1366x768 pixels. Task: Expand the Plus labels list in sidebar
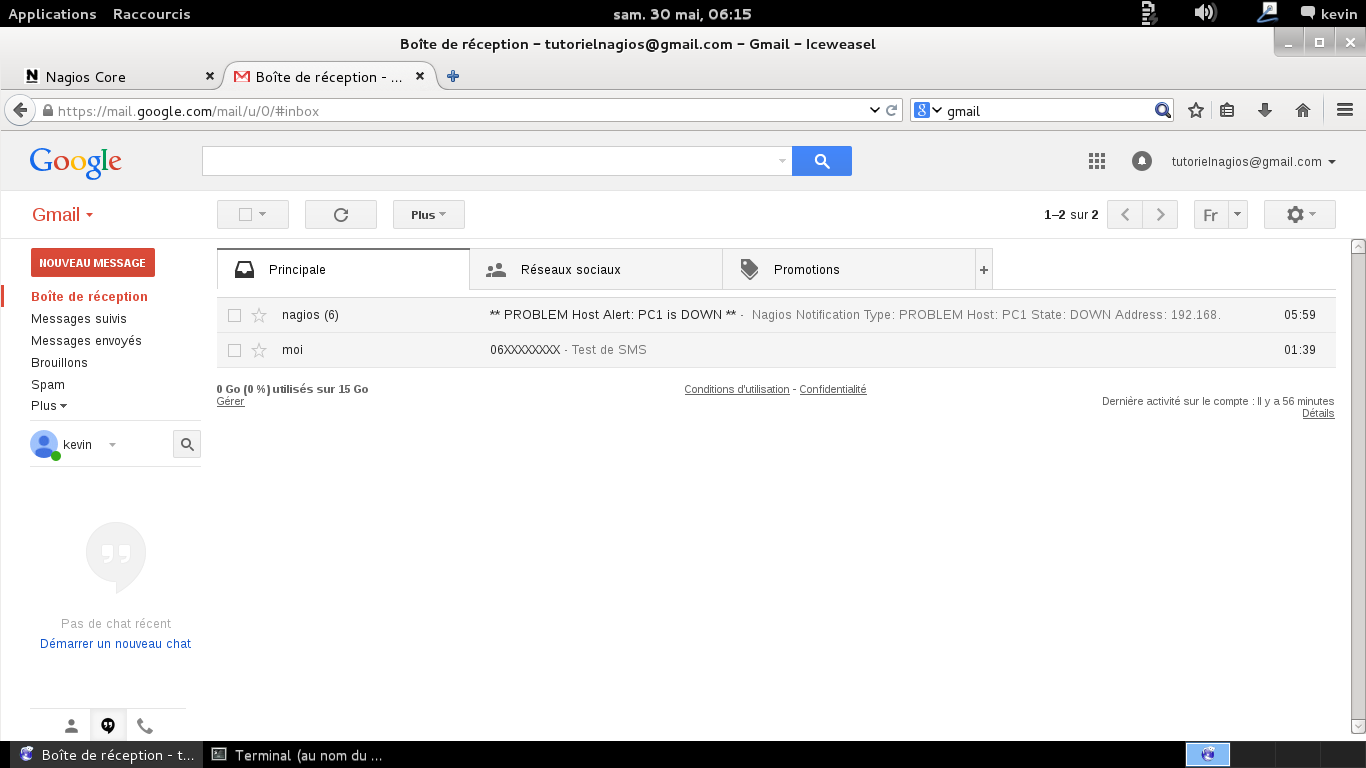[x=49, y=406]
